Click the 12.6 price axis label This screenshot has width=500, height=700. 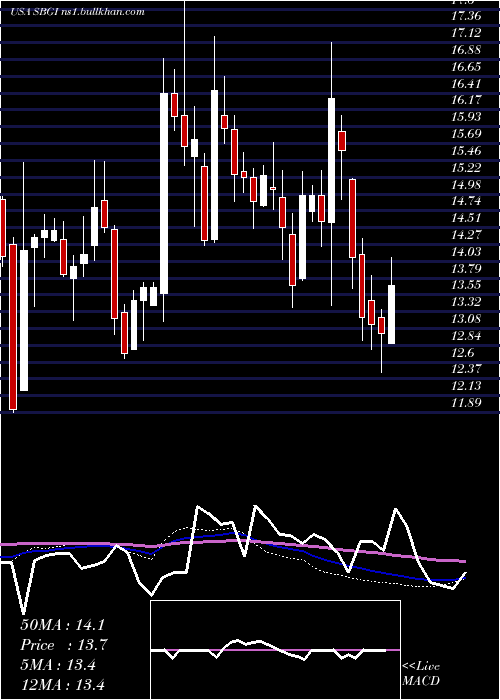tap(462, 353)
